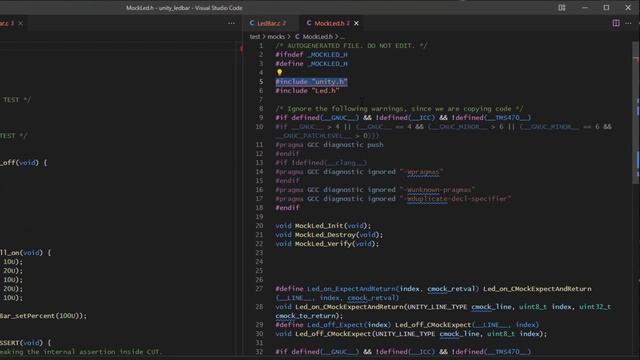Open the 'mocks' breadcrumb folder
This screenshot has width=640, height=360.
pos(276,37)
